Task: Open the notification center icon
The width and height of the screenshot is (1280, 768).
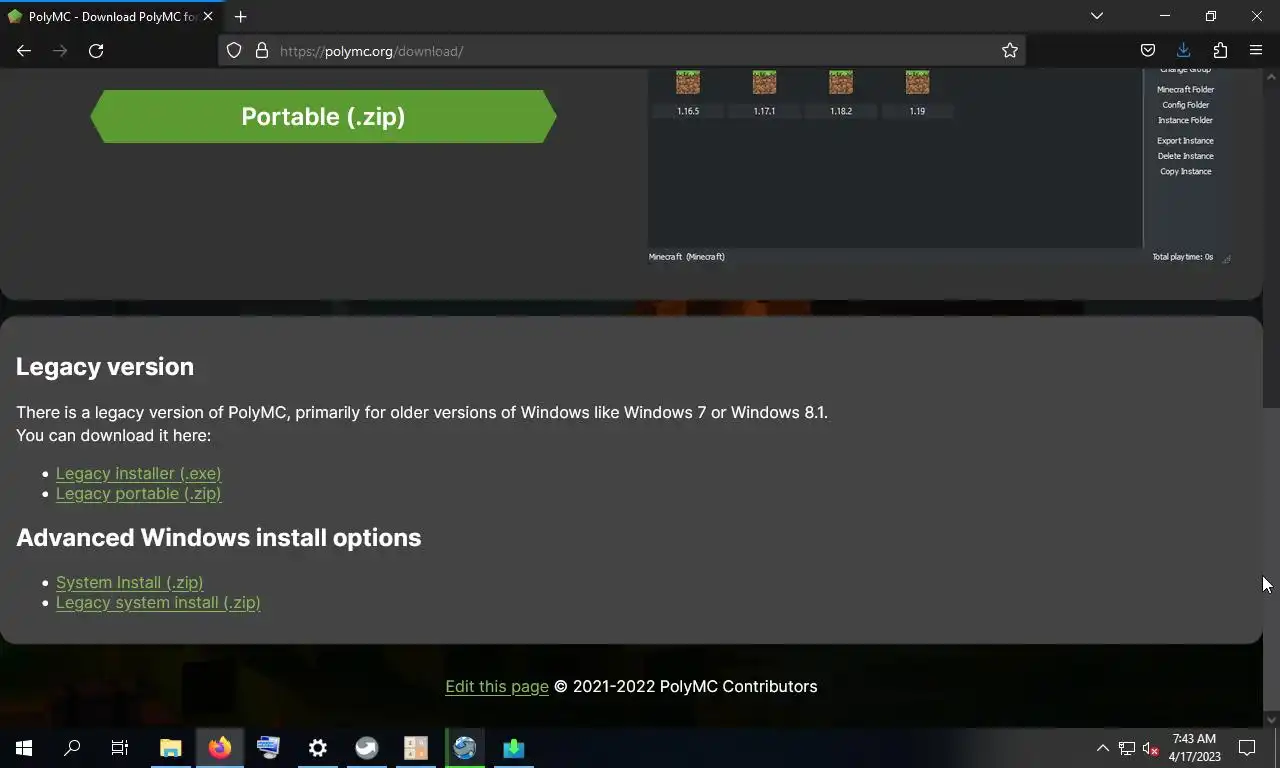Action: 1247,748
